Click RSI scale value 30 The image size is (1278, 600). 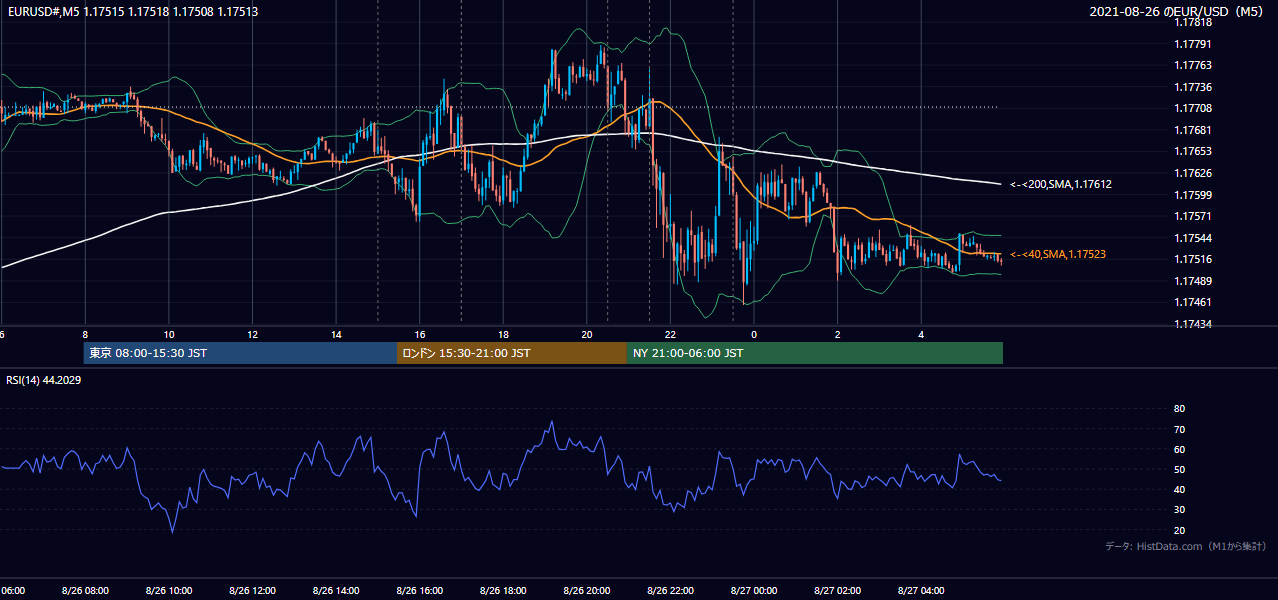pos(1180,510)
